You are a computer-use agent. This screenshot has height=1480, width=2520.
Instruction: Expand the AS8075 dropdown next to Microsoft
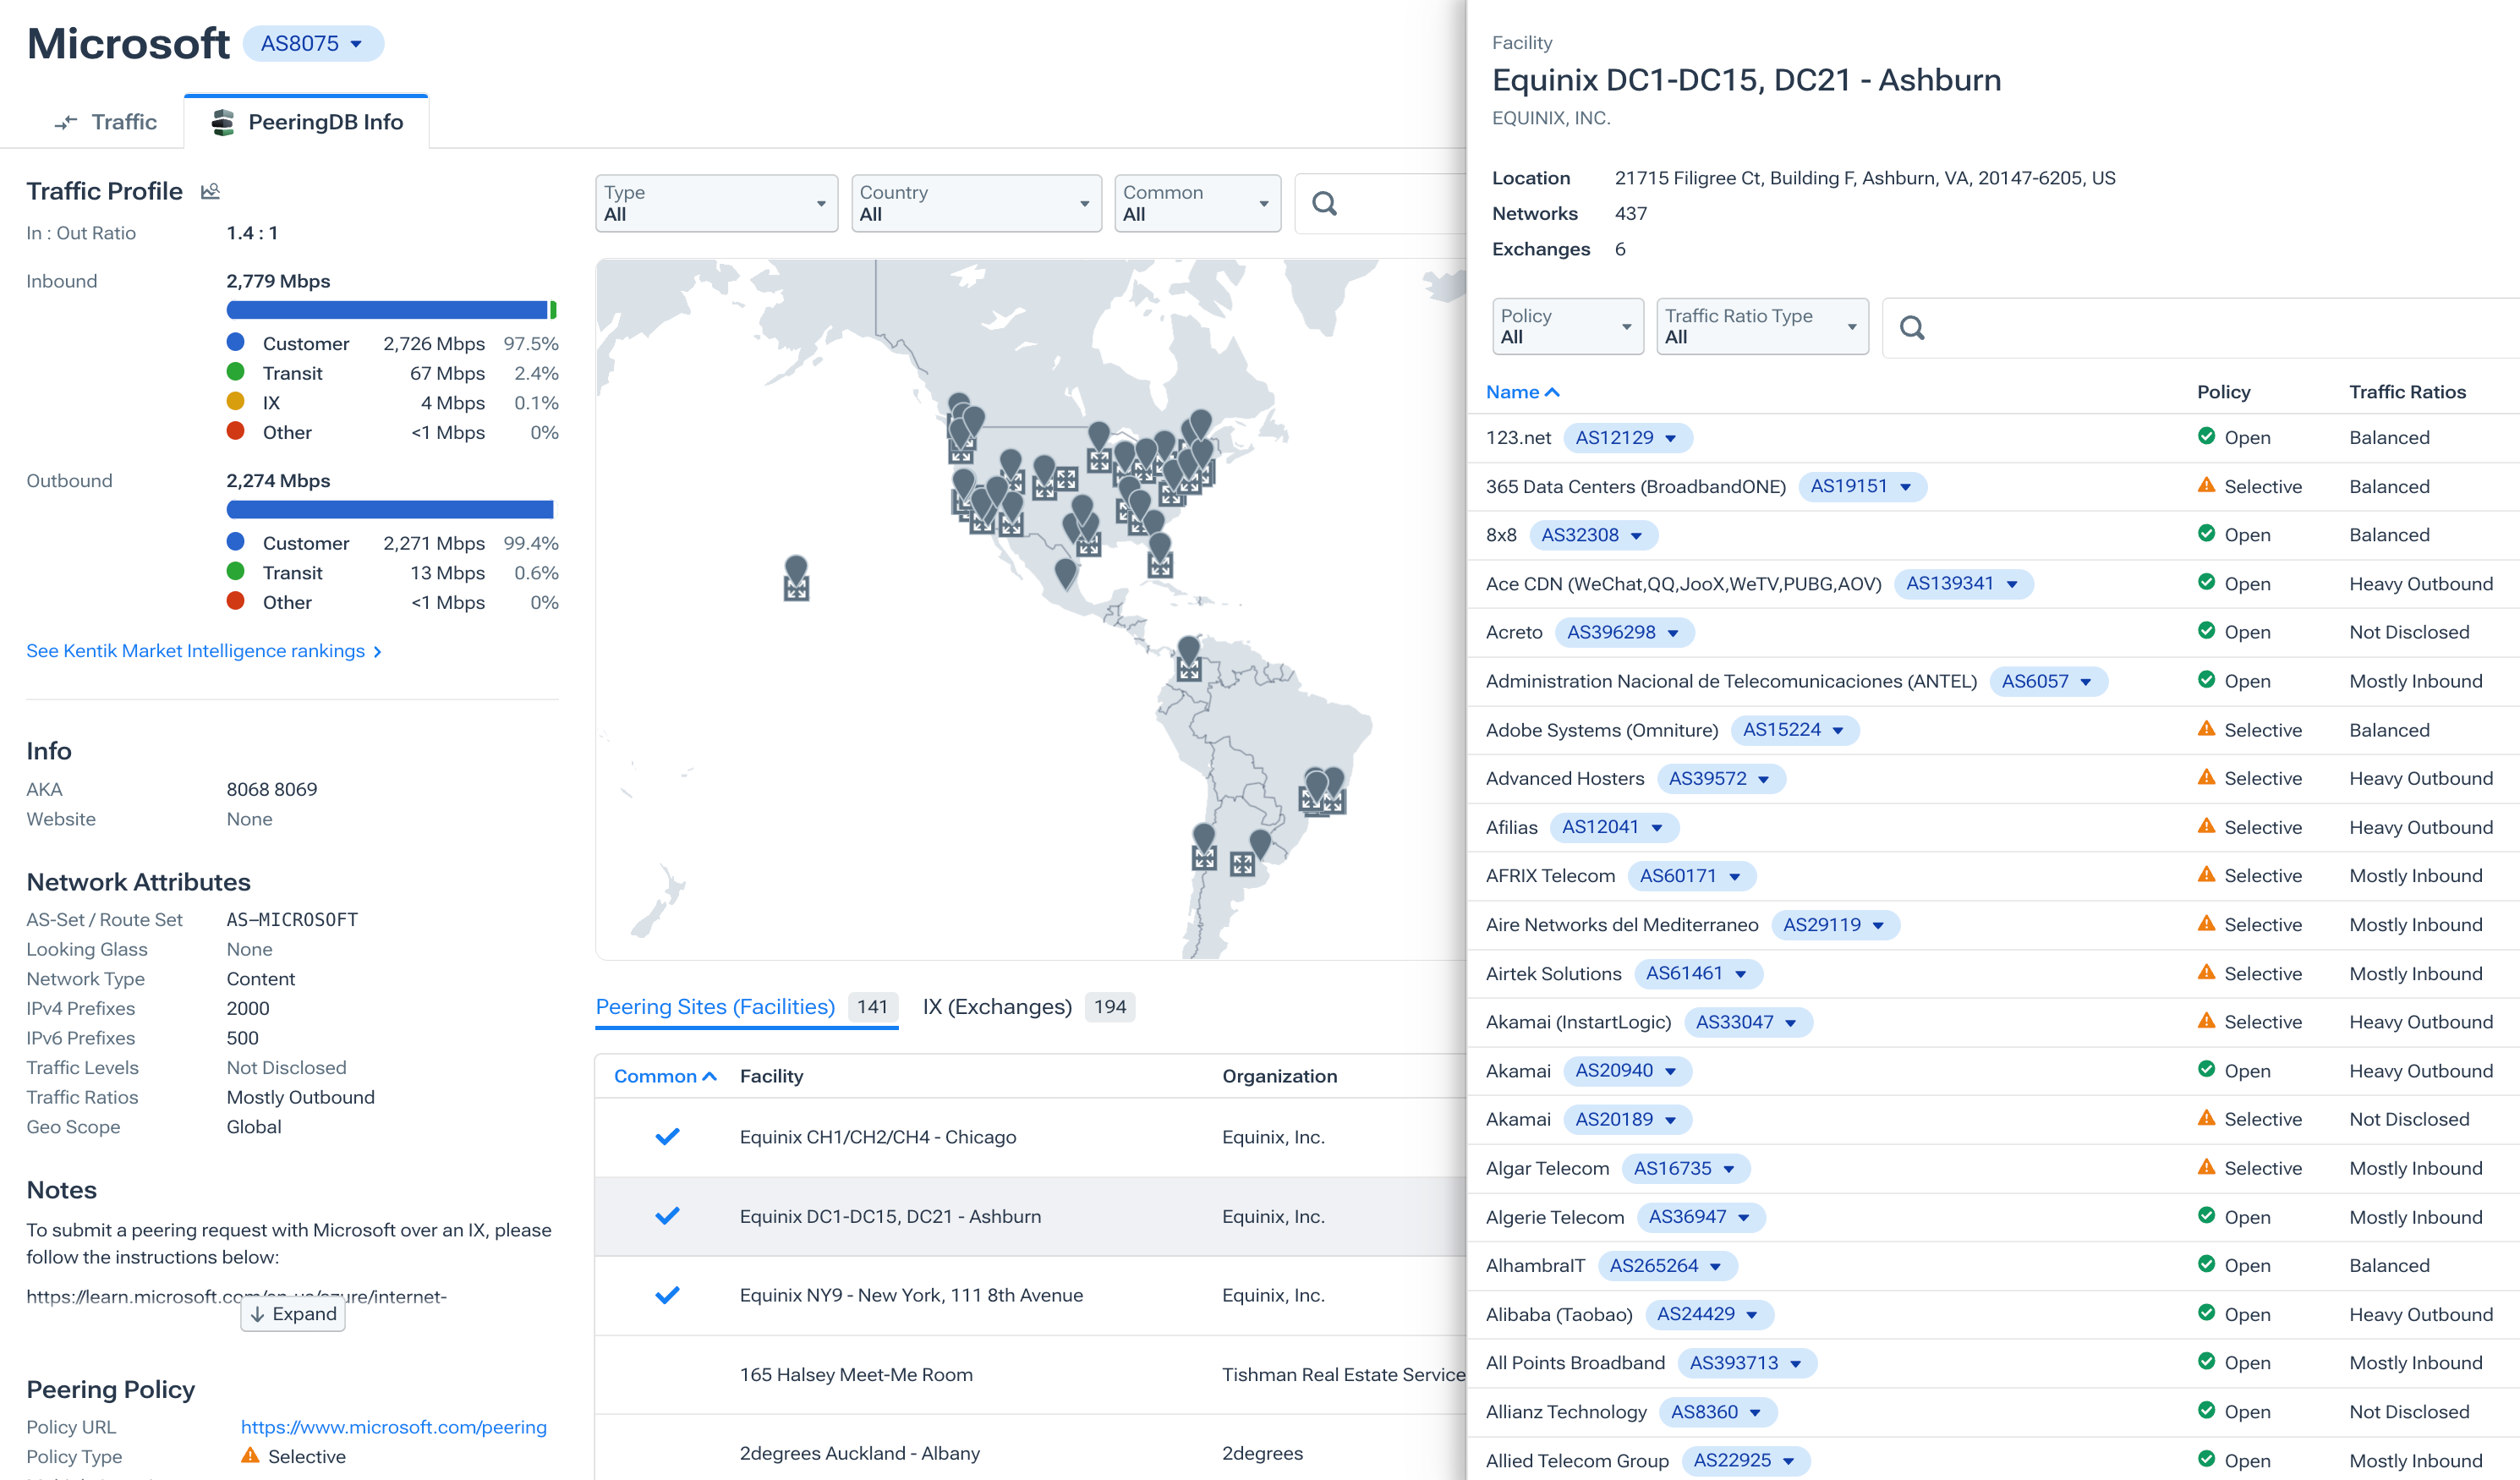click(312, 43)
